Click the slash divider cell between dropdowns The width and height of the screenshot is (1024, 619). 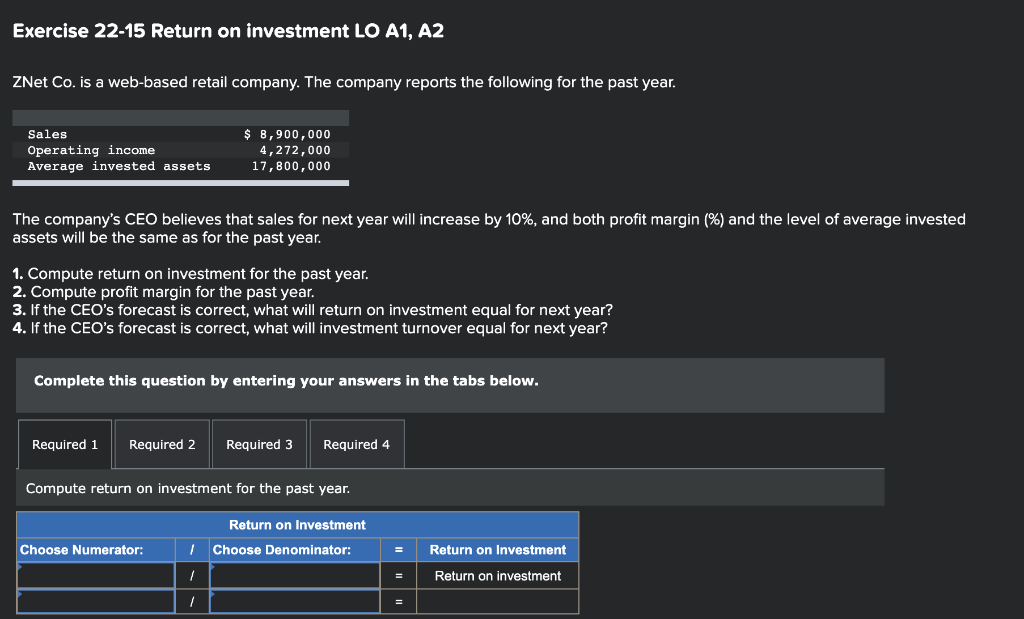[193, 574]
